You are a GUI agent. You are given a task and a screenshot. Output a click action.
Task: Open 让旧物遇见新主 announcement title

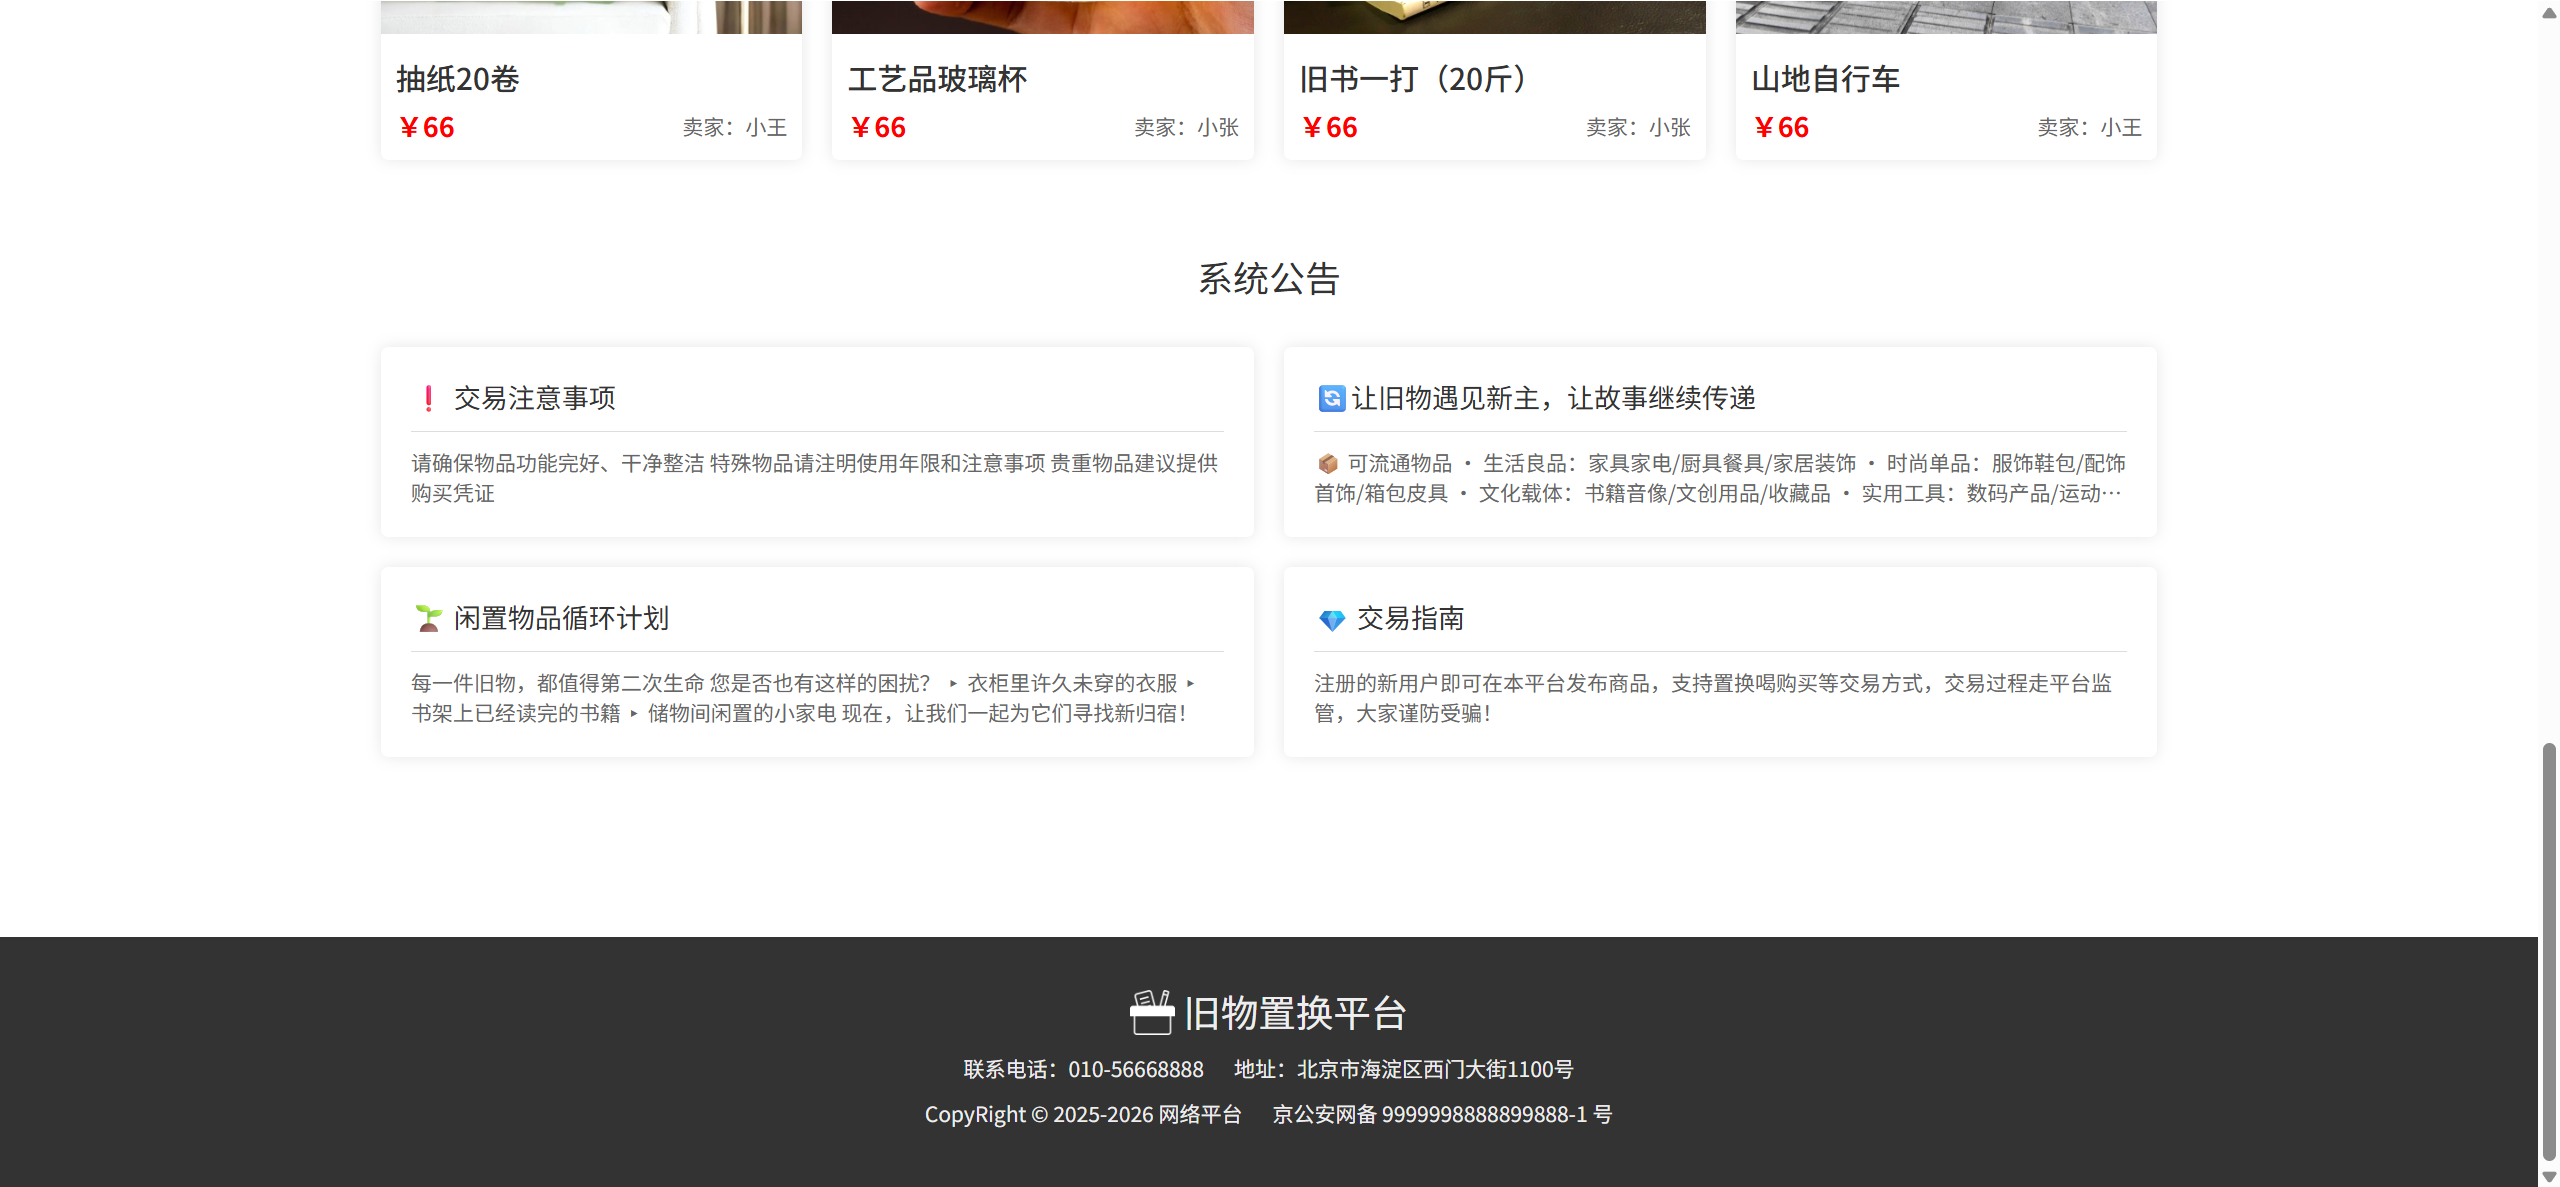click(1553, 398)
